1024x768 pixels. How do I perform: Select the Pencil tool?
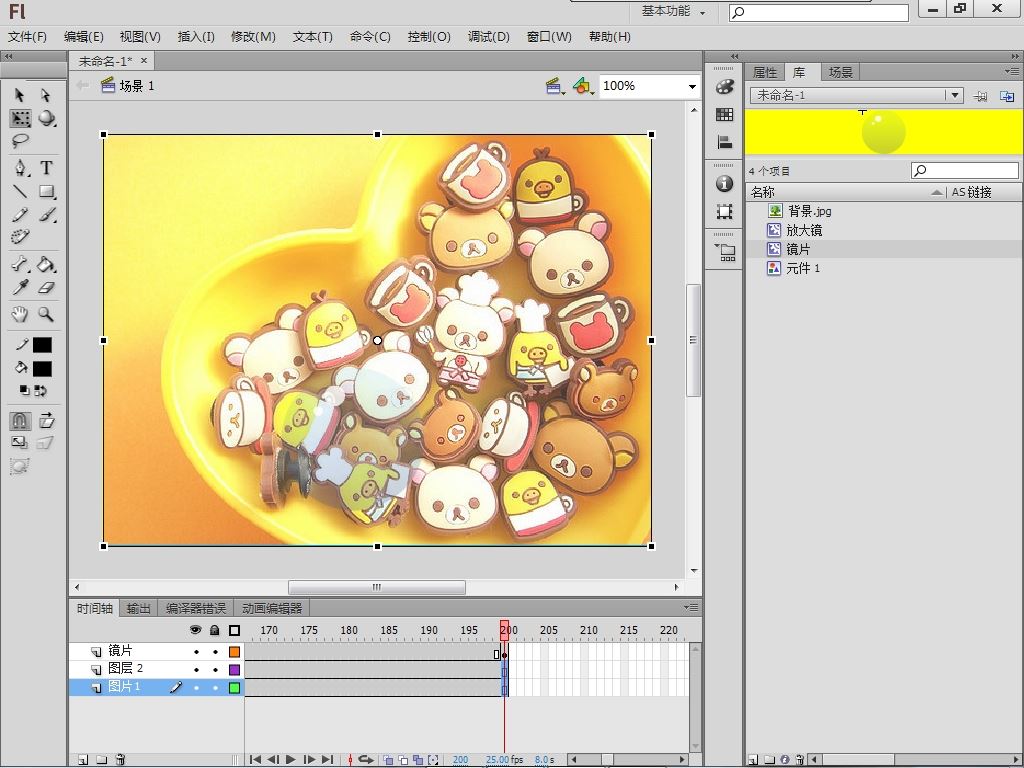tap(20, 214)
